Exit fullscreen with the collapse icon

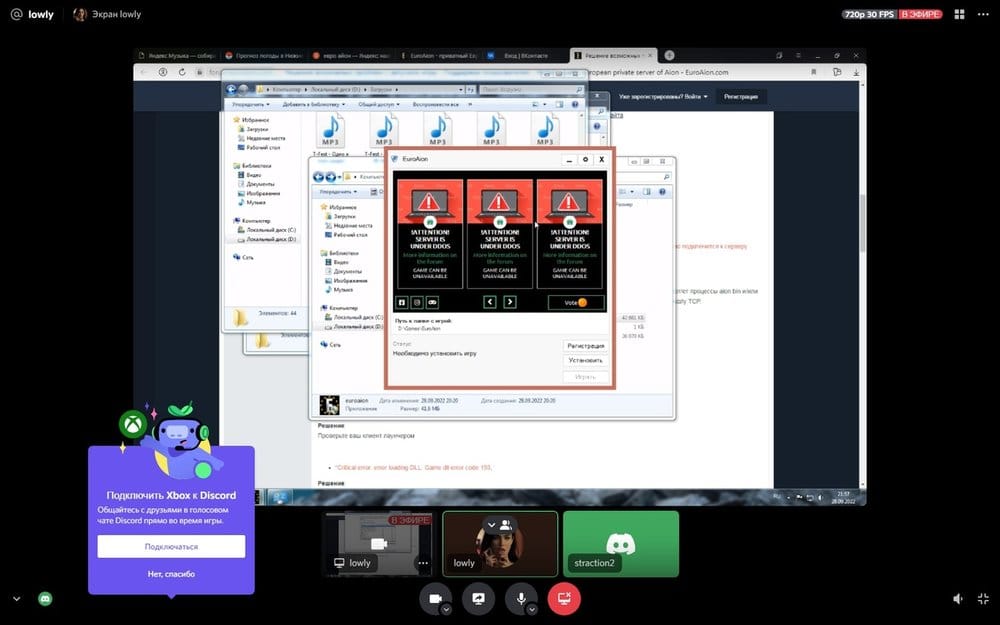(x=984, y=598)
